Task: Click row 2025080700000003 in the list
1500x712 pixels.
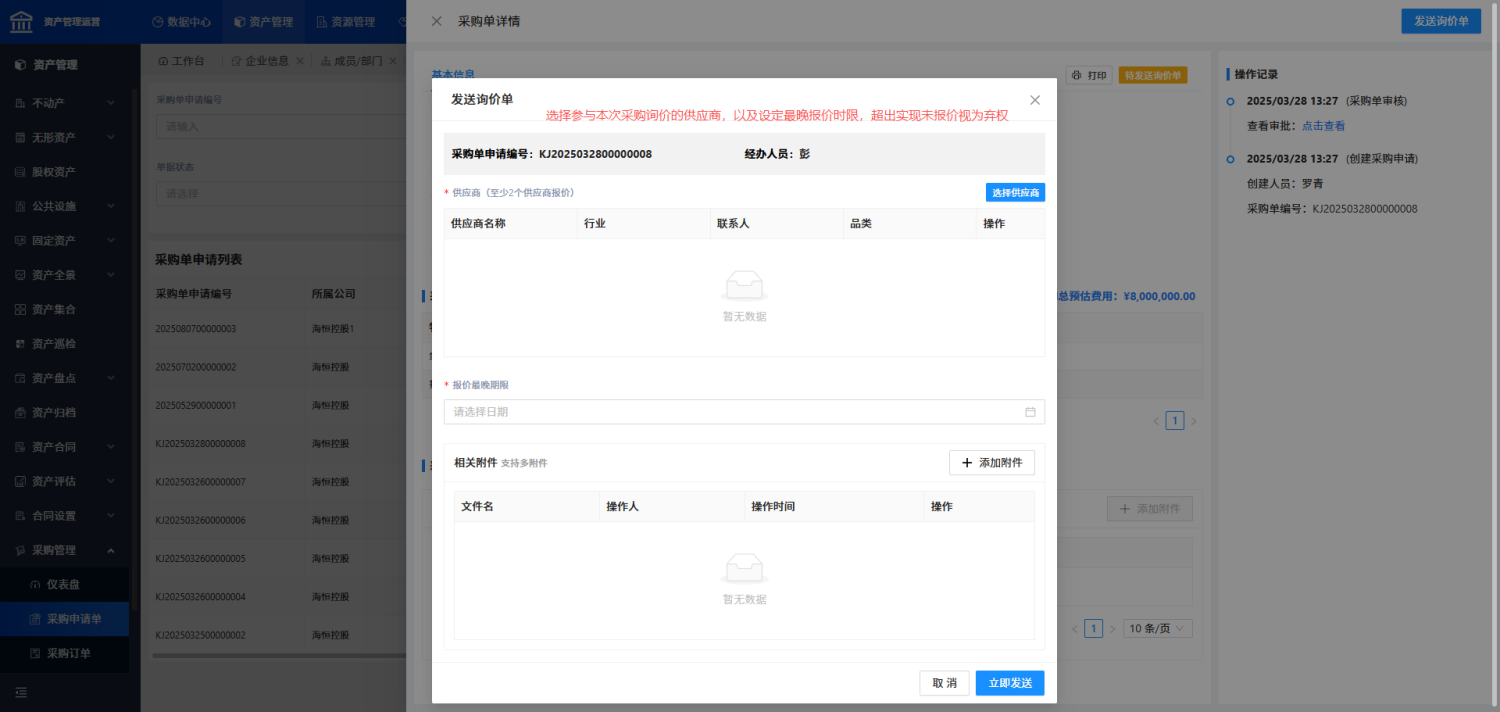Action: point(278,329)
